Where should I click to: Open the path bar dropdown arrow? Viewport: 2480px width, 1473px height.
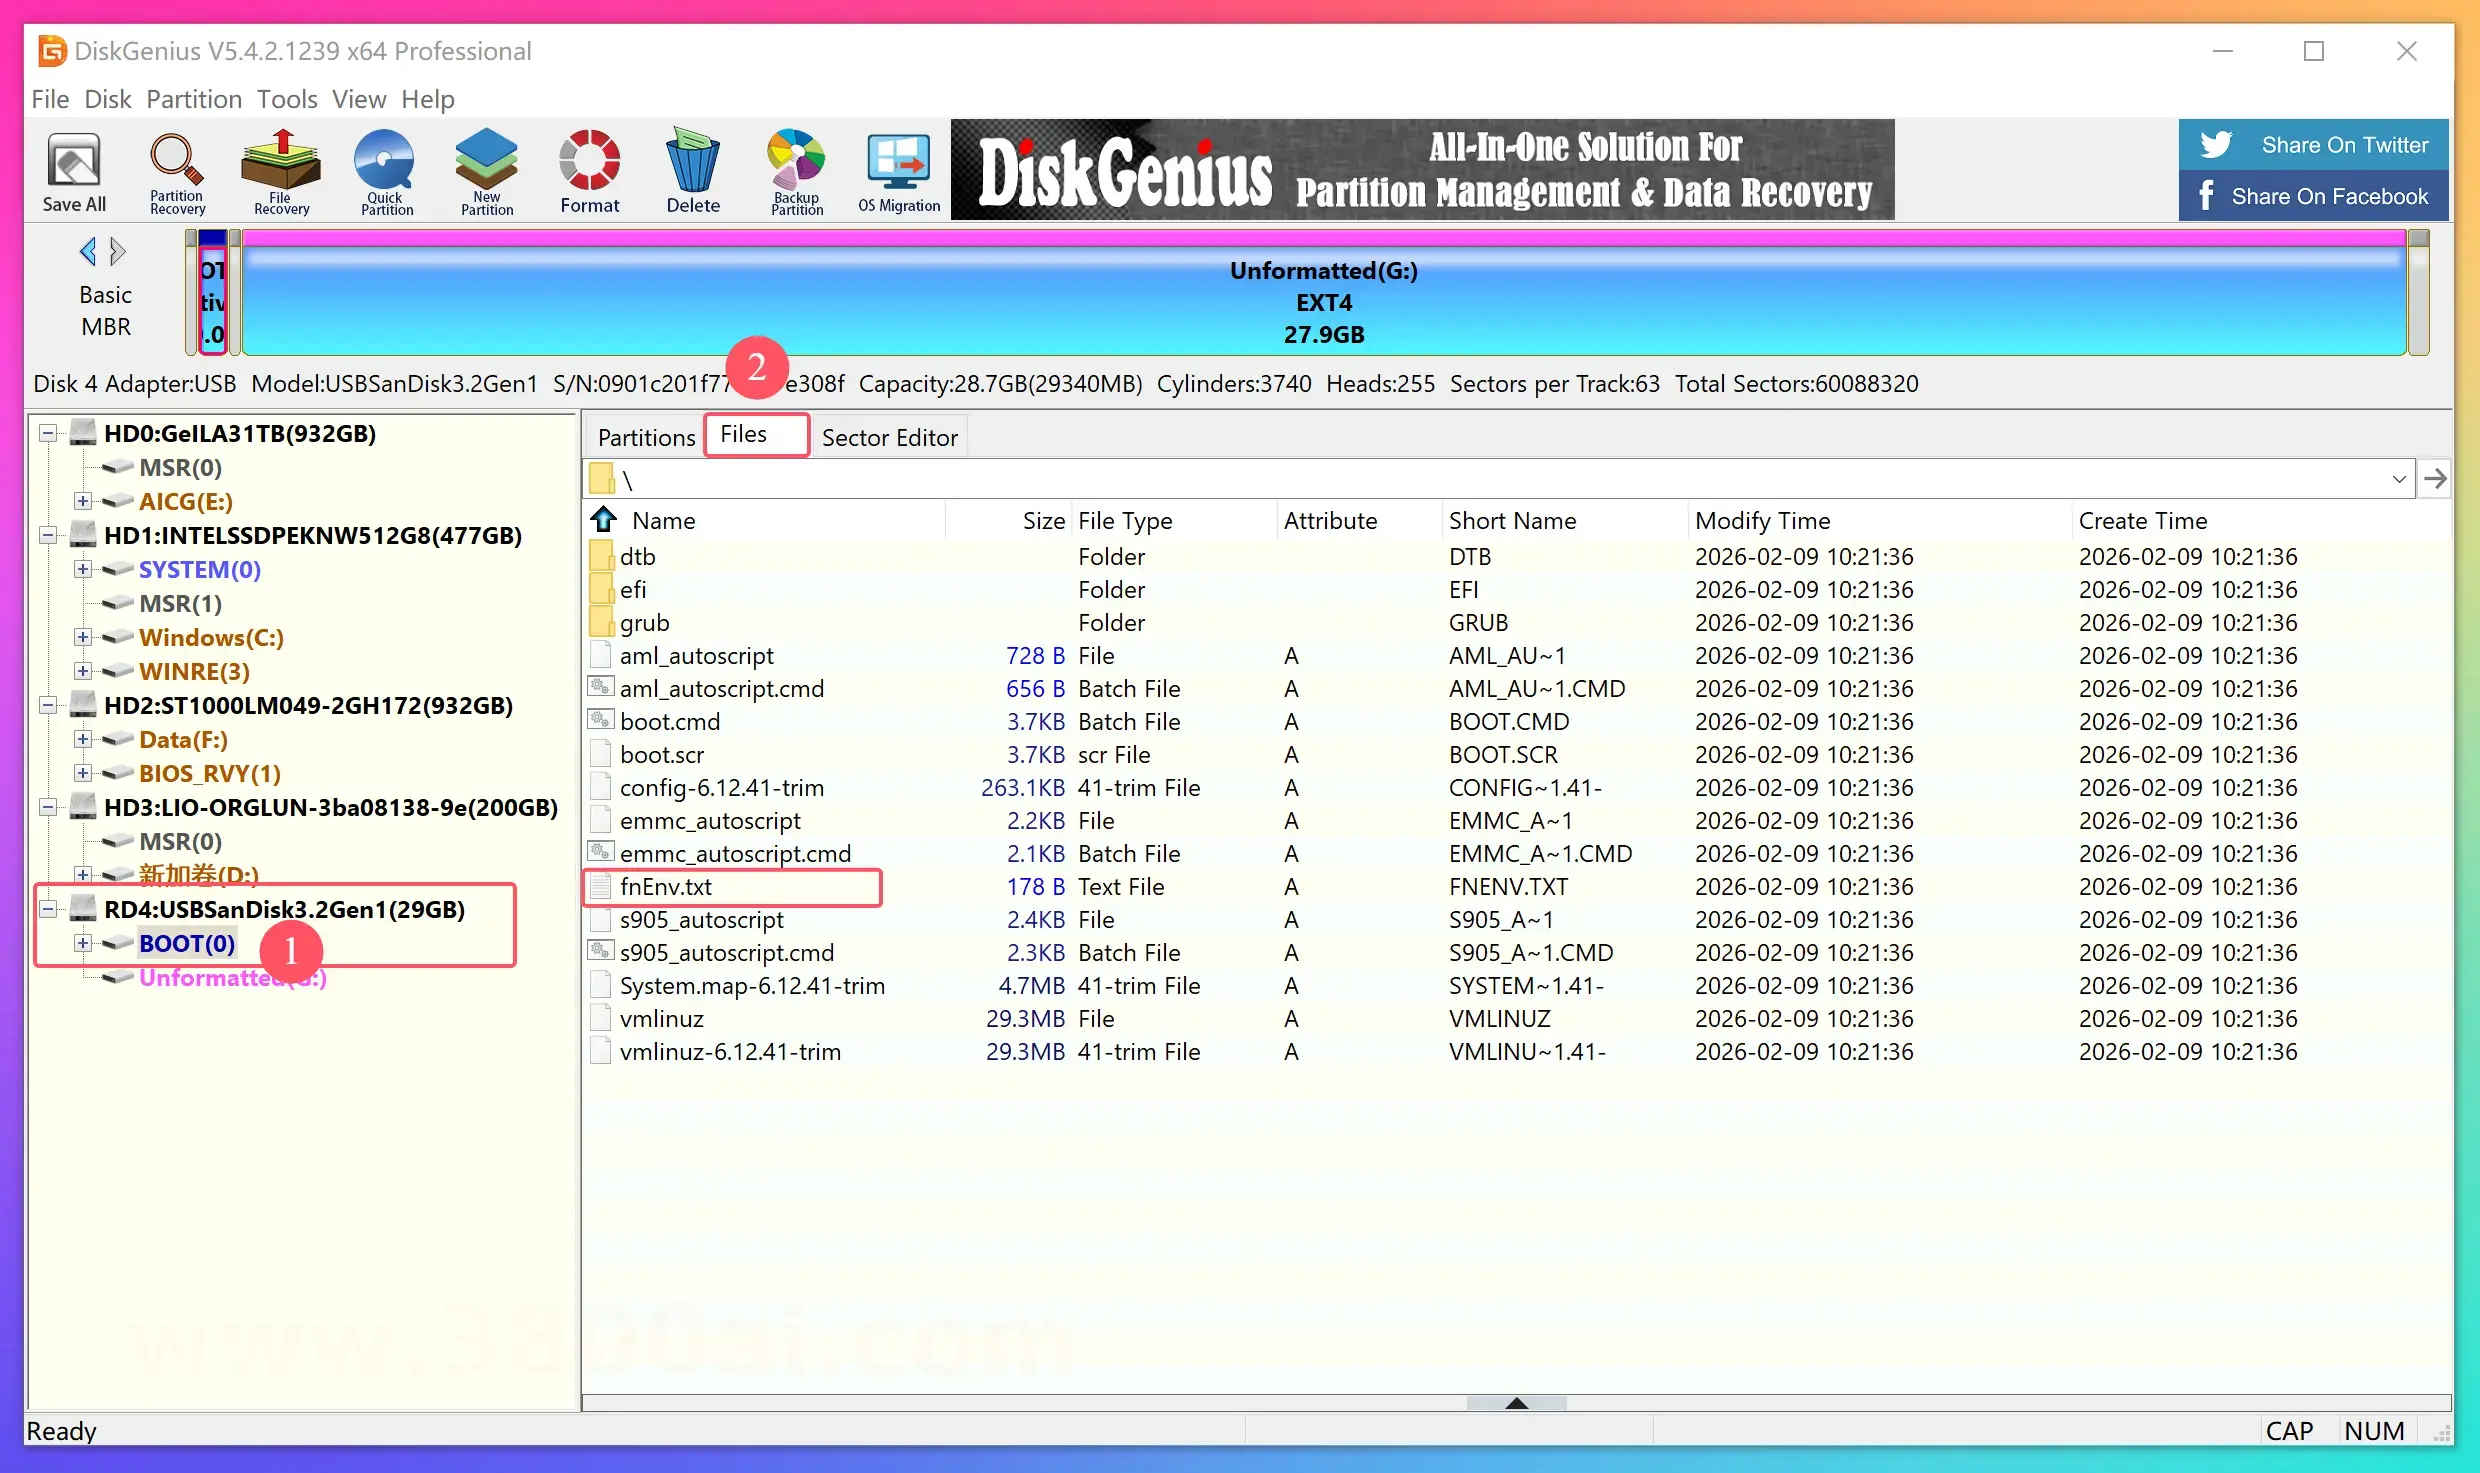tap(2398, 479)
